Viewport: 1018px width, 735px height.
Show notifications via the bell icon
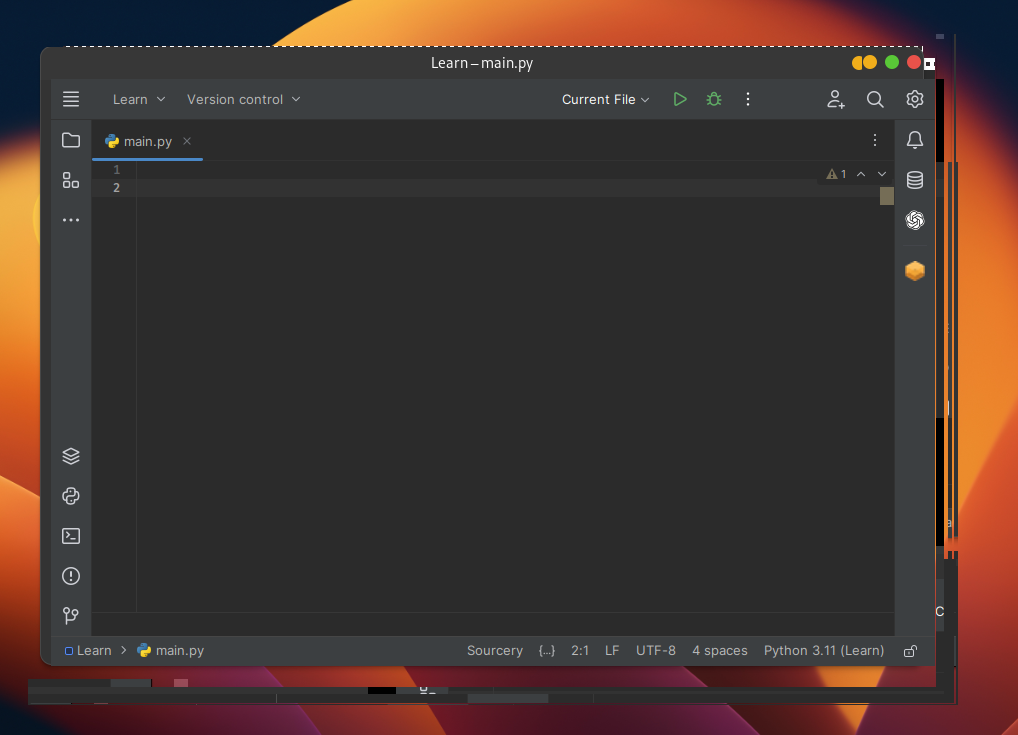[915, 140]
